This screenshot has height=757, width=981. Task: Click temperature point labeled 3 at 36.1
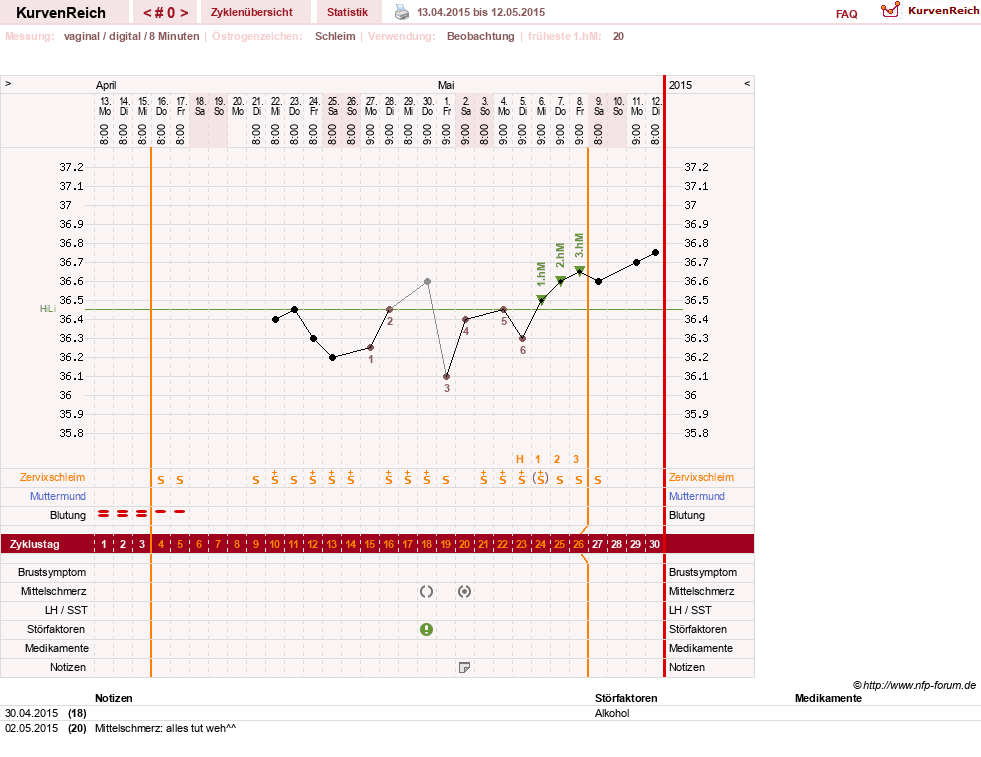pos(446,377)
